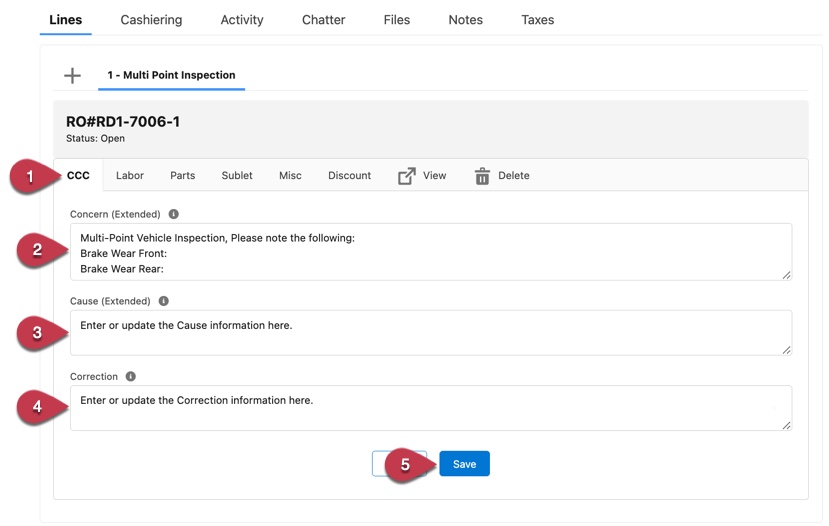Viewport: 829px width, 526px height.
Task: Select the 1 - Multi Point Inspection line tab
Action: [x=171, y=75]
